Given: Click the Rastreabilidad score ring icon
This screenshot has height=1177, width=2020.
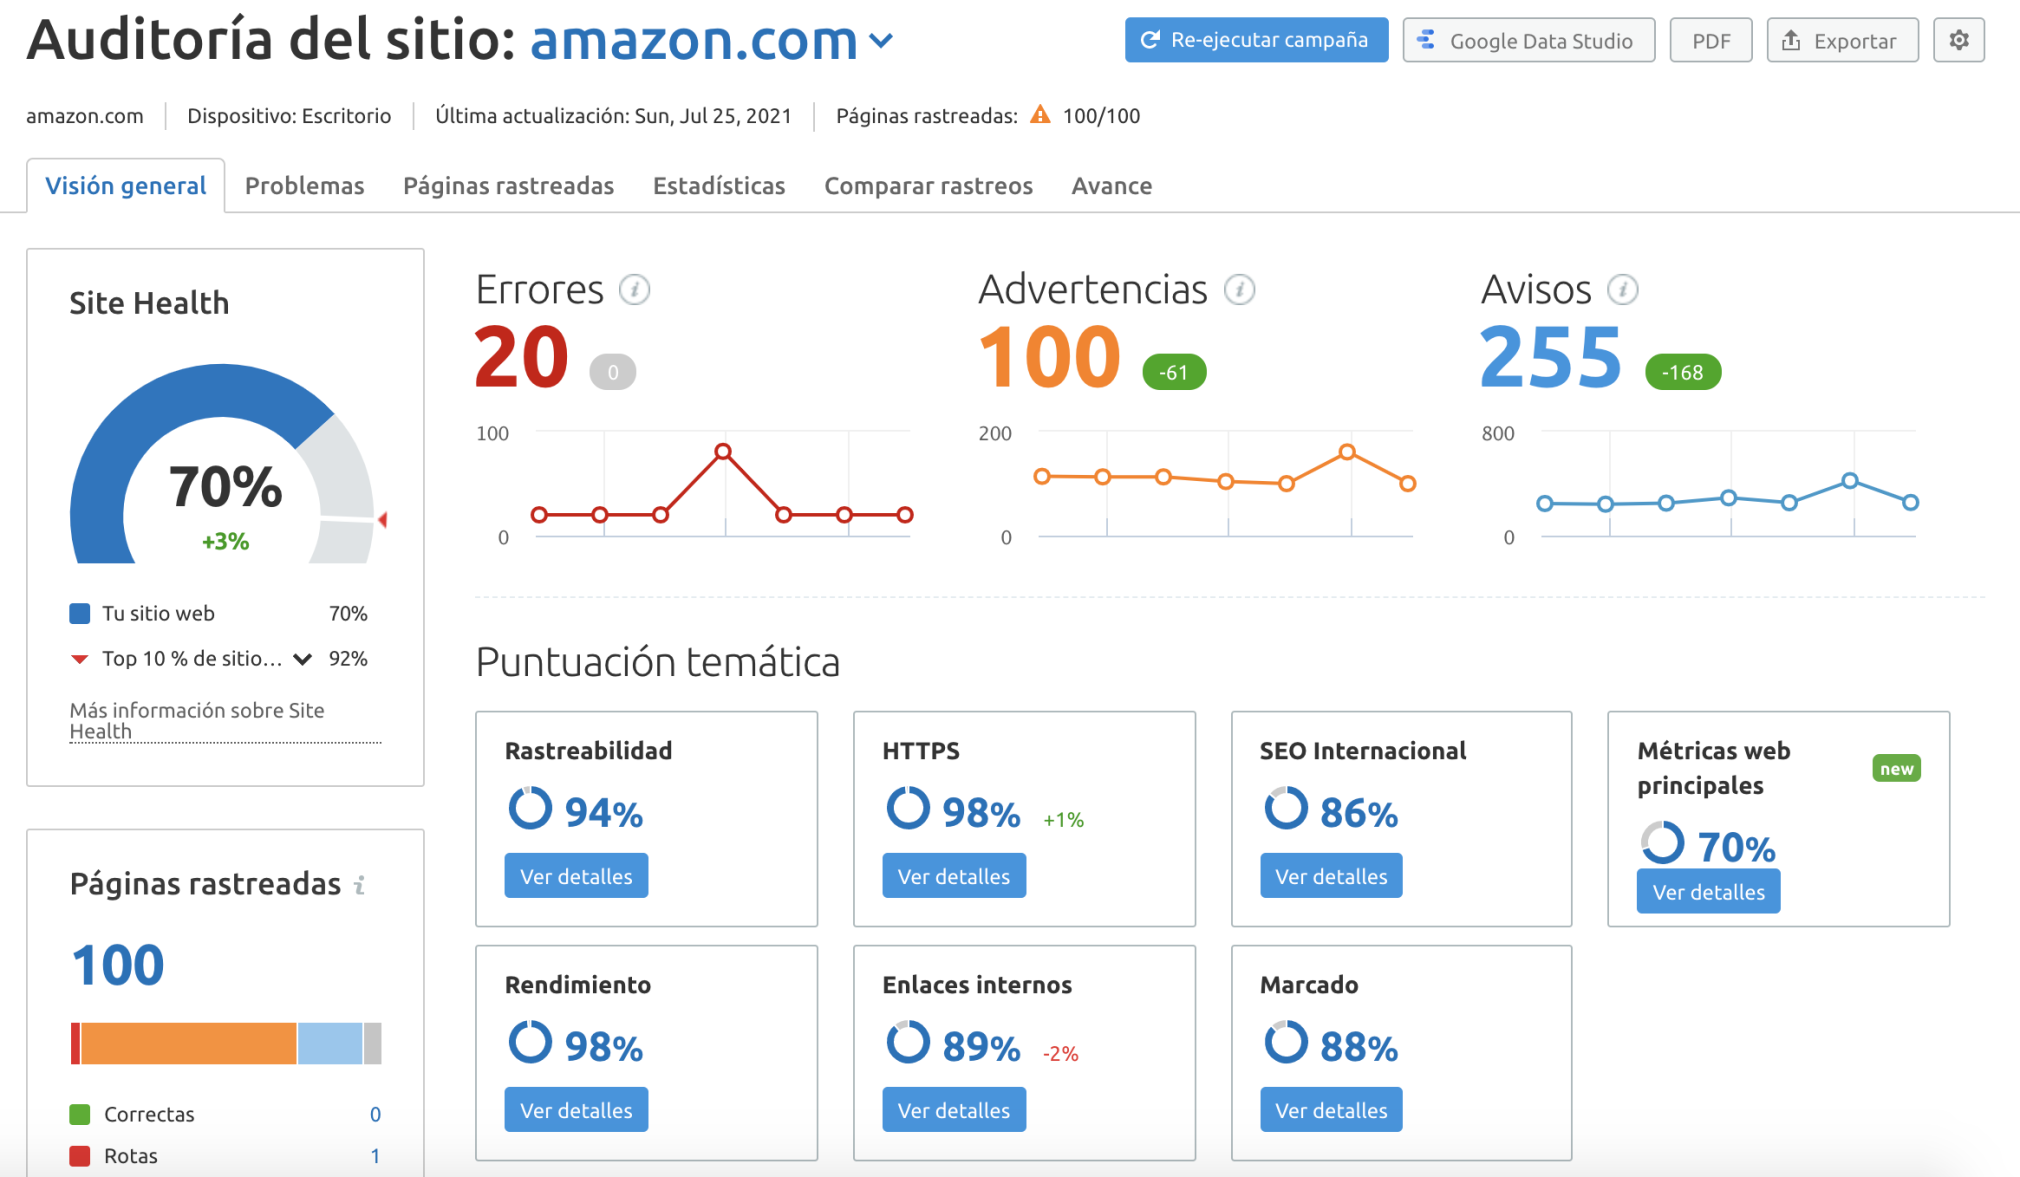Looking at the screenshot, I should pos(530,808).
